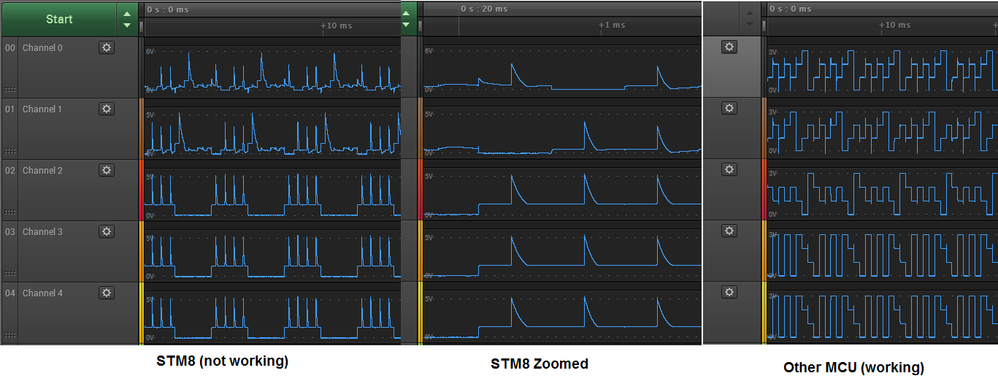The width and height of the screenshot is (998, 381).
Task: Click the up/down arrows of STM8 Zoomed panel
Action: (408, 18)
